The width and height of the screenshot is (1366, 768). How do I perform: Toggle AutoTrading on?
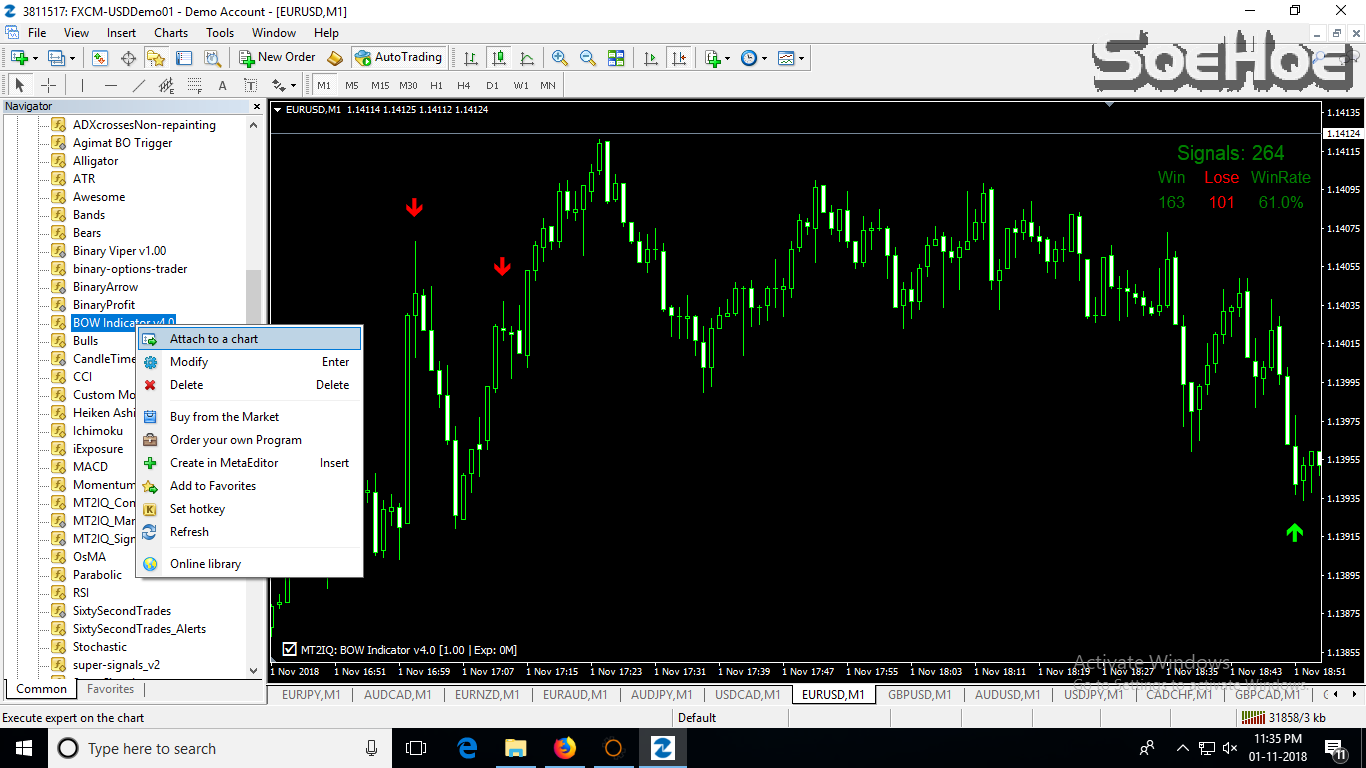[x=399, y=57]
